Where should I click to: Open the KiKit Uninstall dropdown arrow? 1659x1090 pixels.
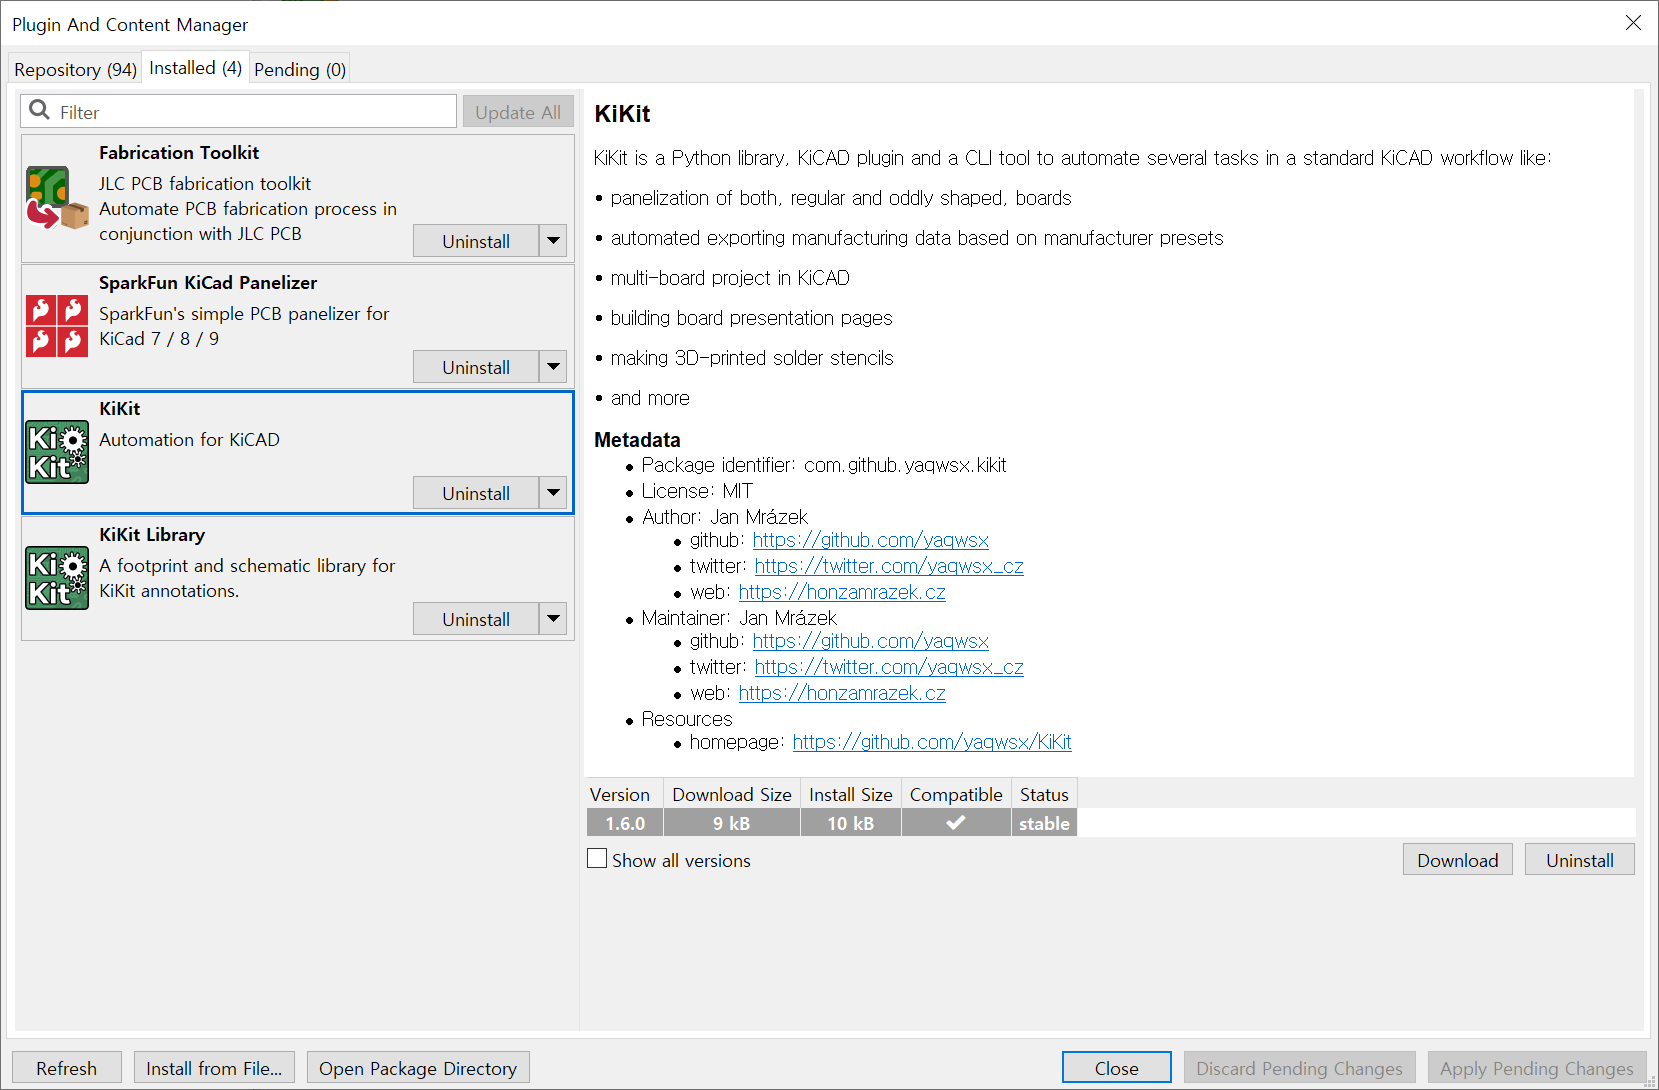(553, 493)
